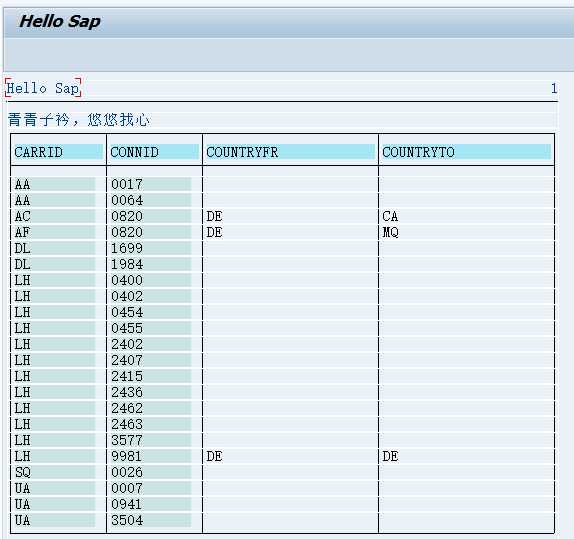Click connection ID 0941
574x539 pixels.
click(x=127, y=504)
